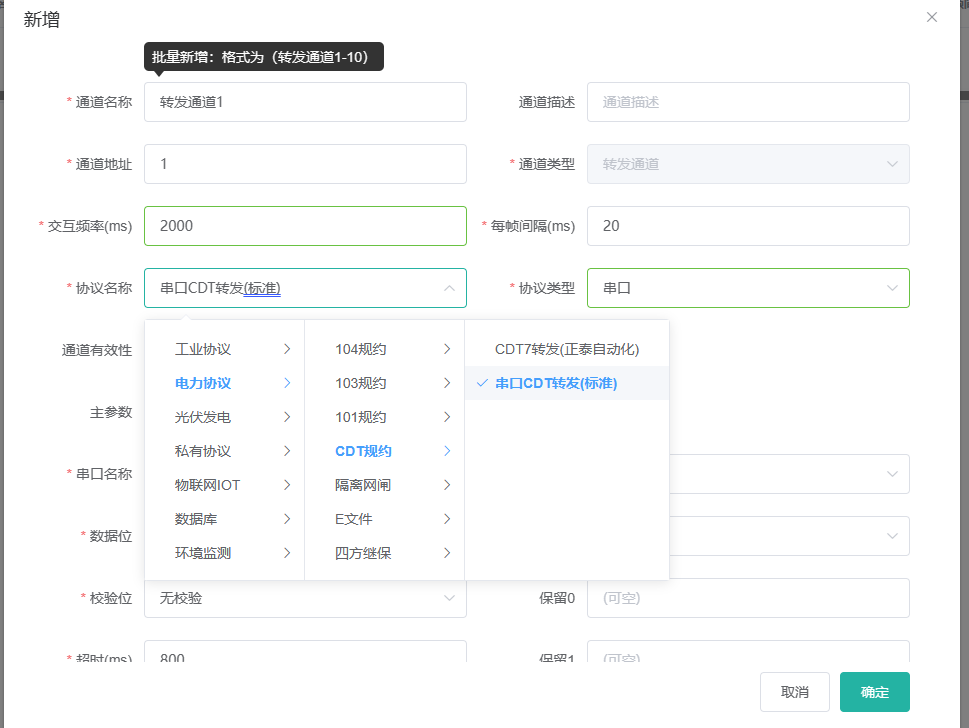Click the chevron arrow next to 物联网IOT

pyautogui.click(x=287, y=485)
